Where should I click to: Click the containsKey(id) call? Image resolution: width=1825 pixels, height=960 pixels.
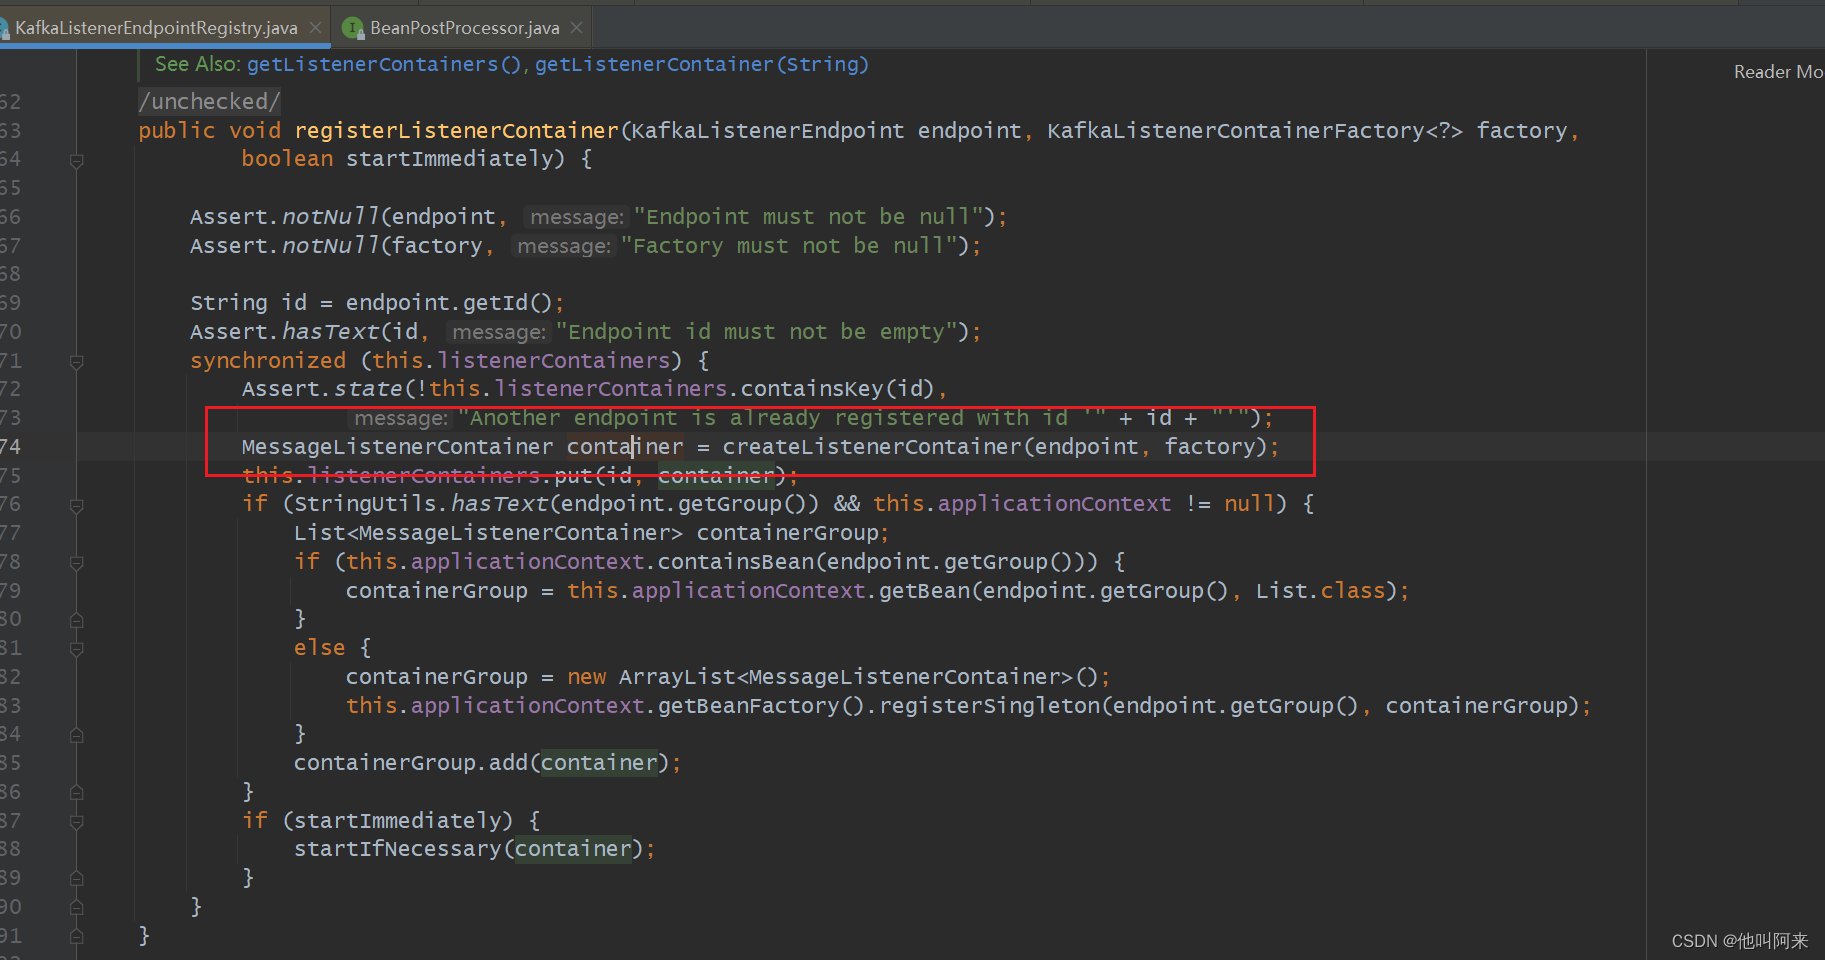(x=837, y=389)
